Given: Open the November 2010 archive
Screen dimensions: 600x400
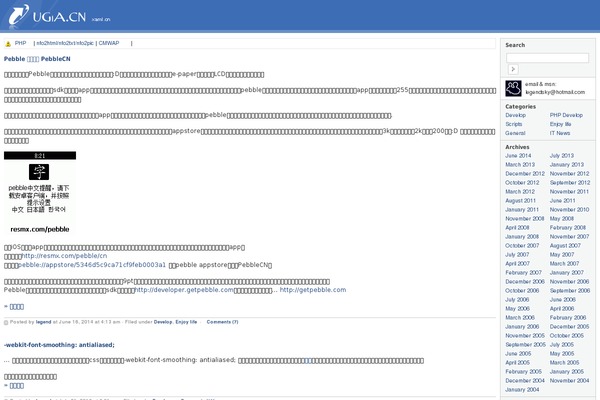Looking at the screenshot, I should tap(569, 210).
